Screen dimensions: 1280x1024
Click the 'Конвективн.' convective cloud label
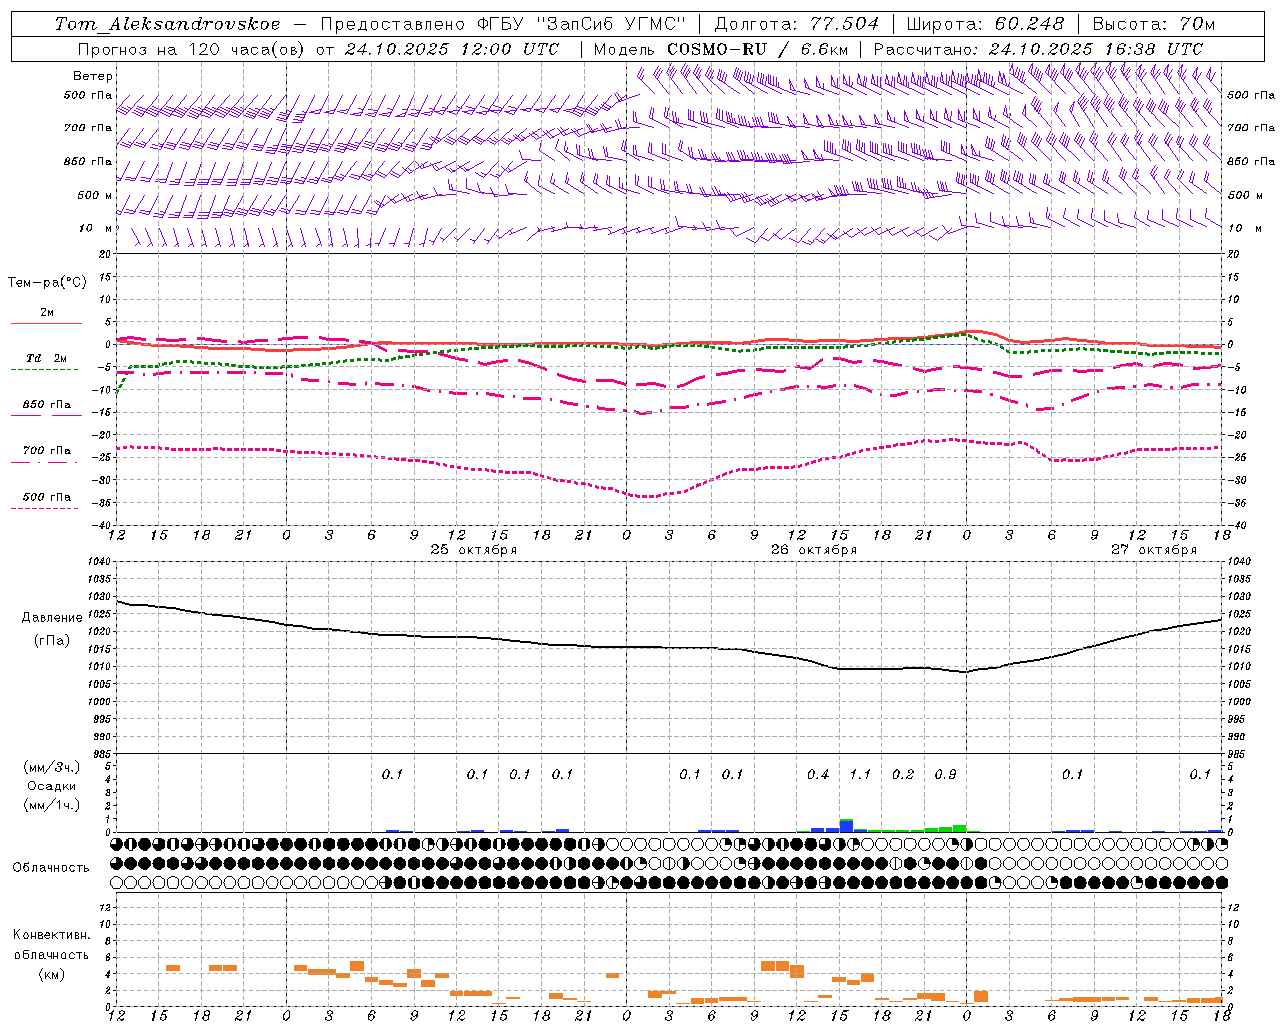51,935
